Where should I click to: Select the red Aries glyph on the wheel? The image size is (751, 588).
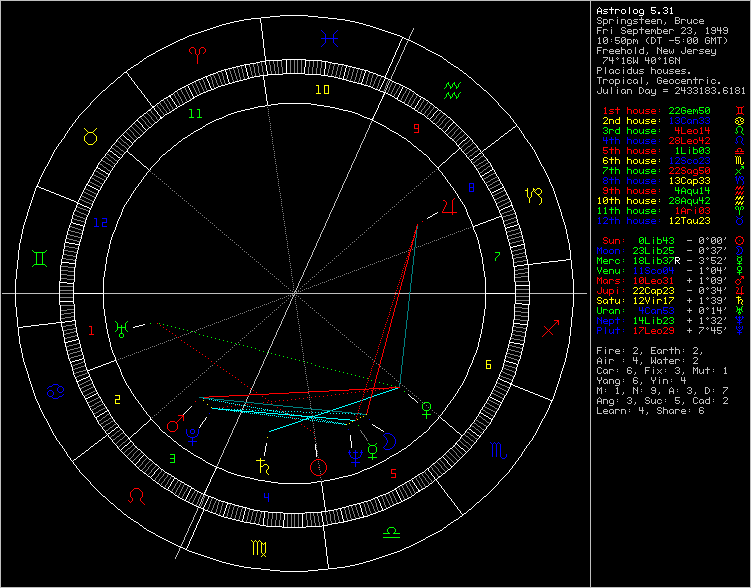pyautogui.click(x=197, y=56)
